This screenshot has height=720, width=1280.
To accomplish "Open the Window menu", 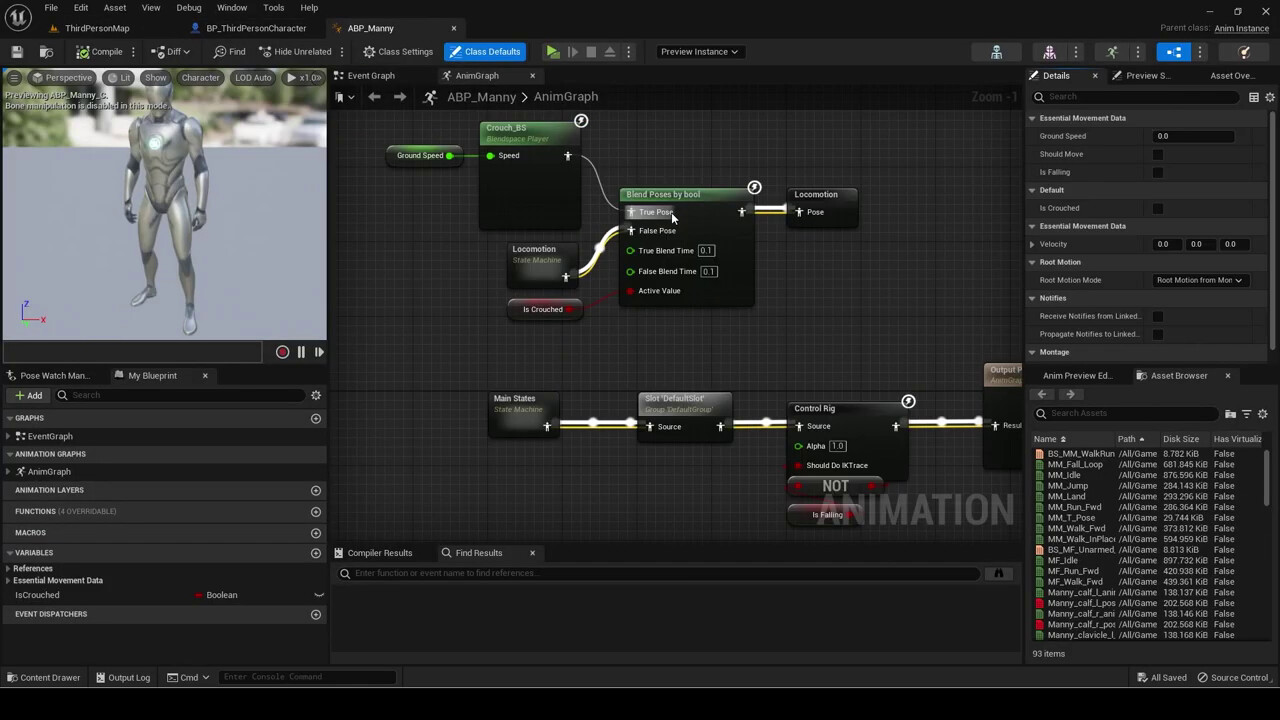I will pos(231,8).
